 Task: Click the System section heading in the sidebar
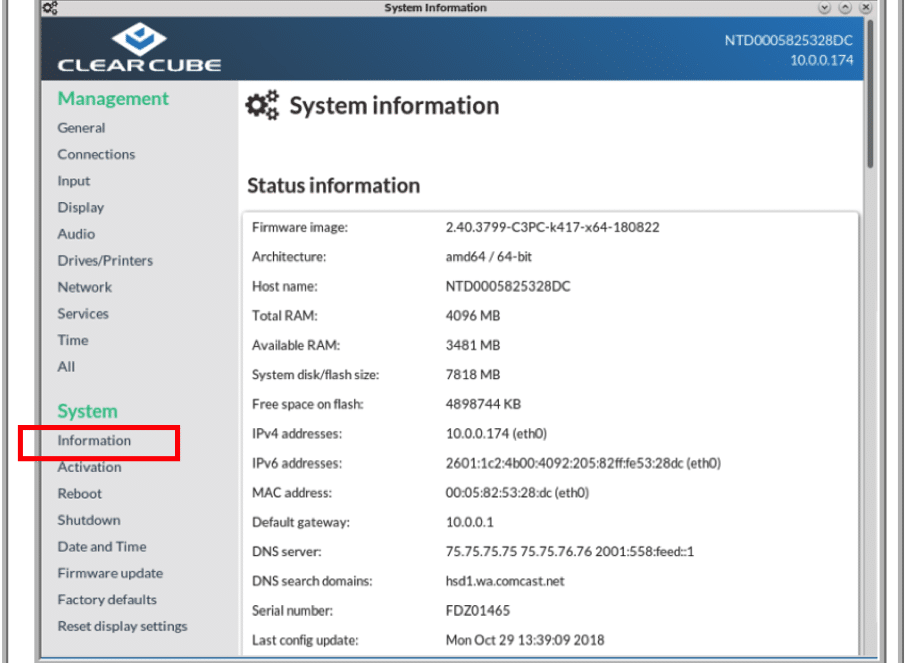(x=88, y=411)
